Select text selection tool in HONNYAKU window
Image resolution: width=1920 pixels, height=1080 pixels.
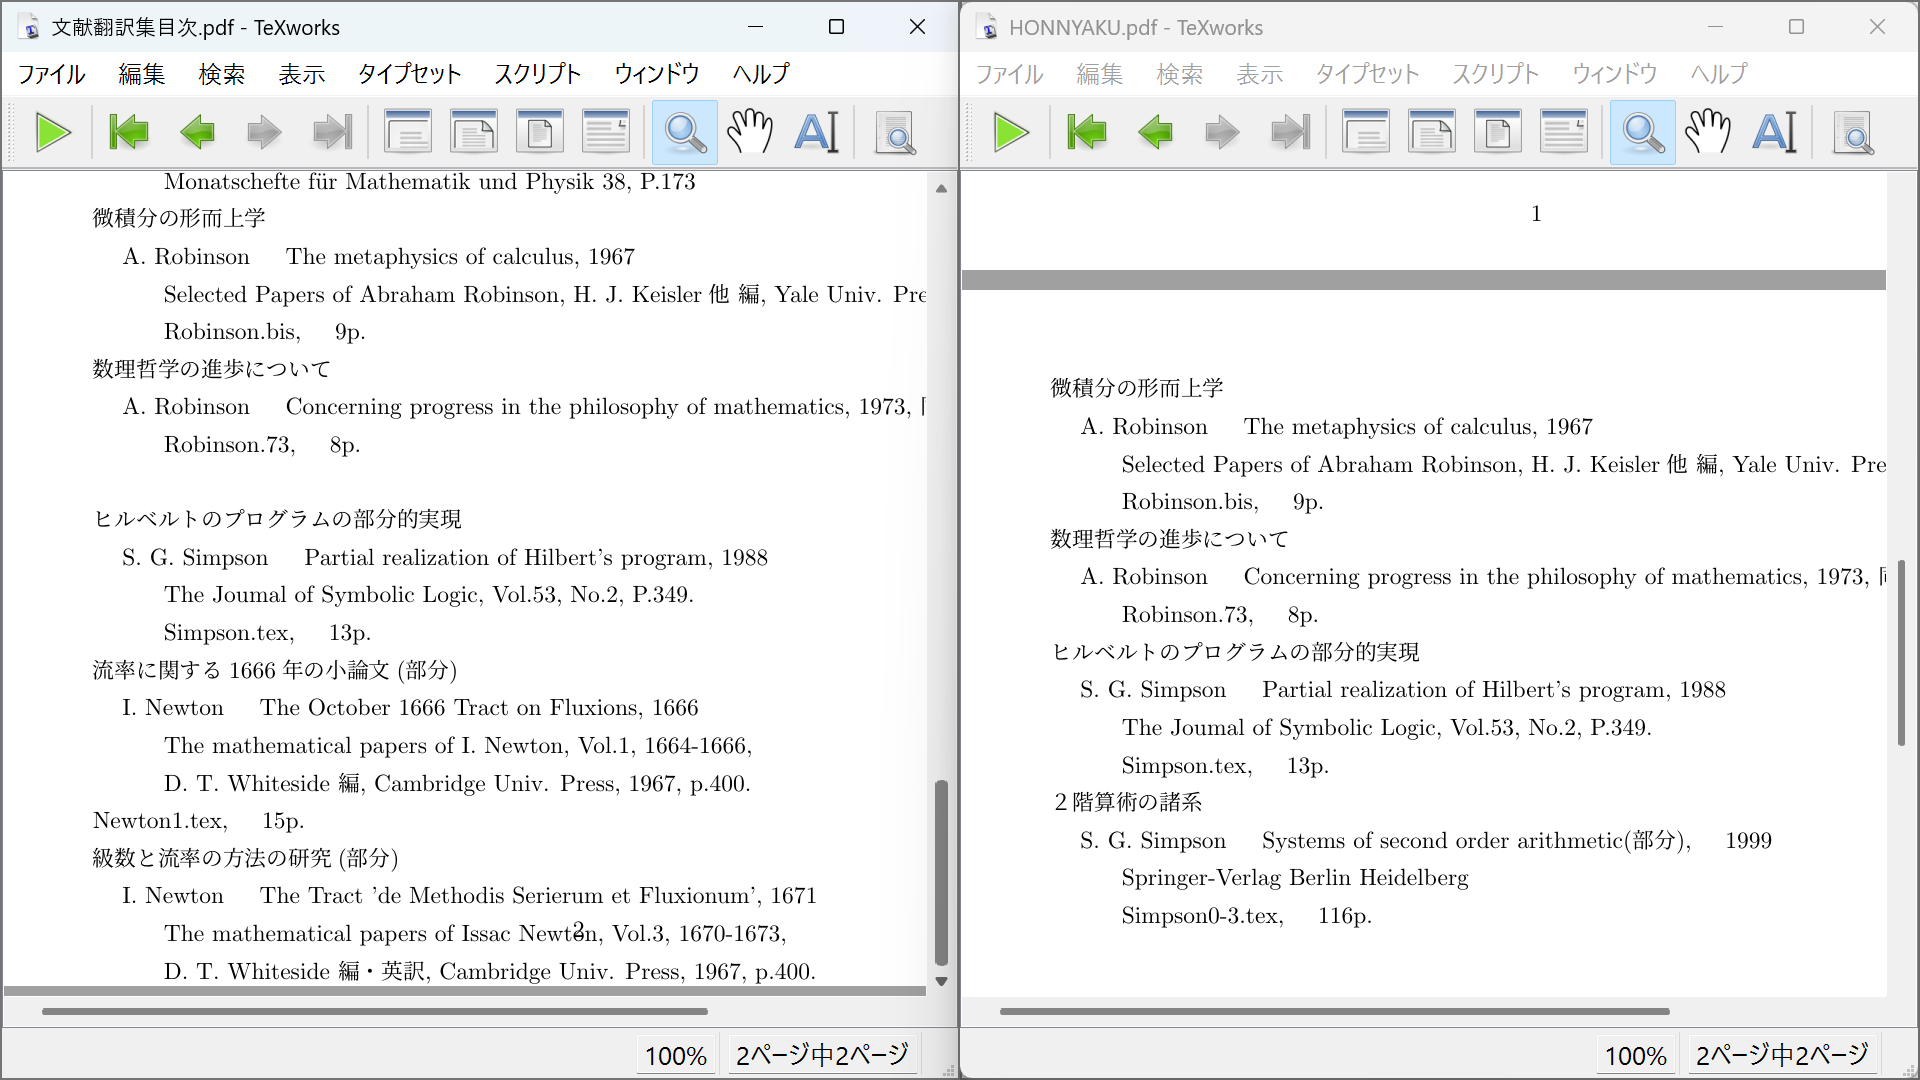(x=1775, y=133)
